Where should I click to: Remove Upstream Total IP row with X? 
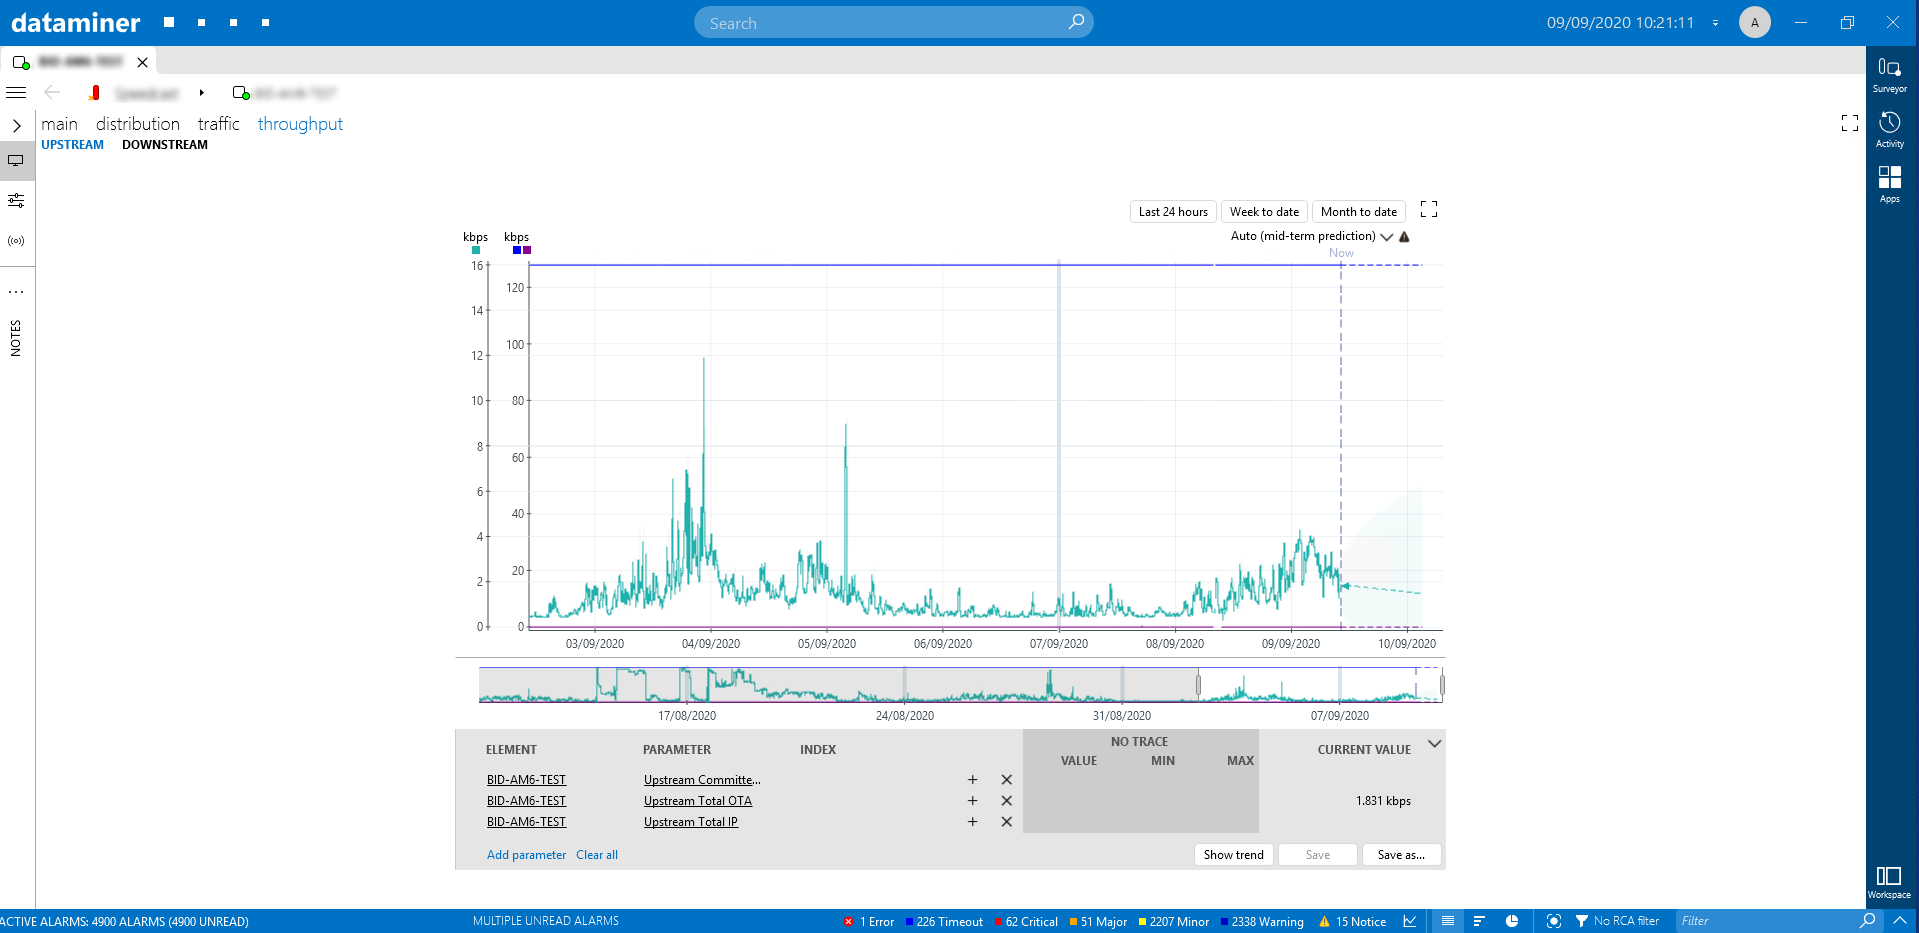(1007, 822)
